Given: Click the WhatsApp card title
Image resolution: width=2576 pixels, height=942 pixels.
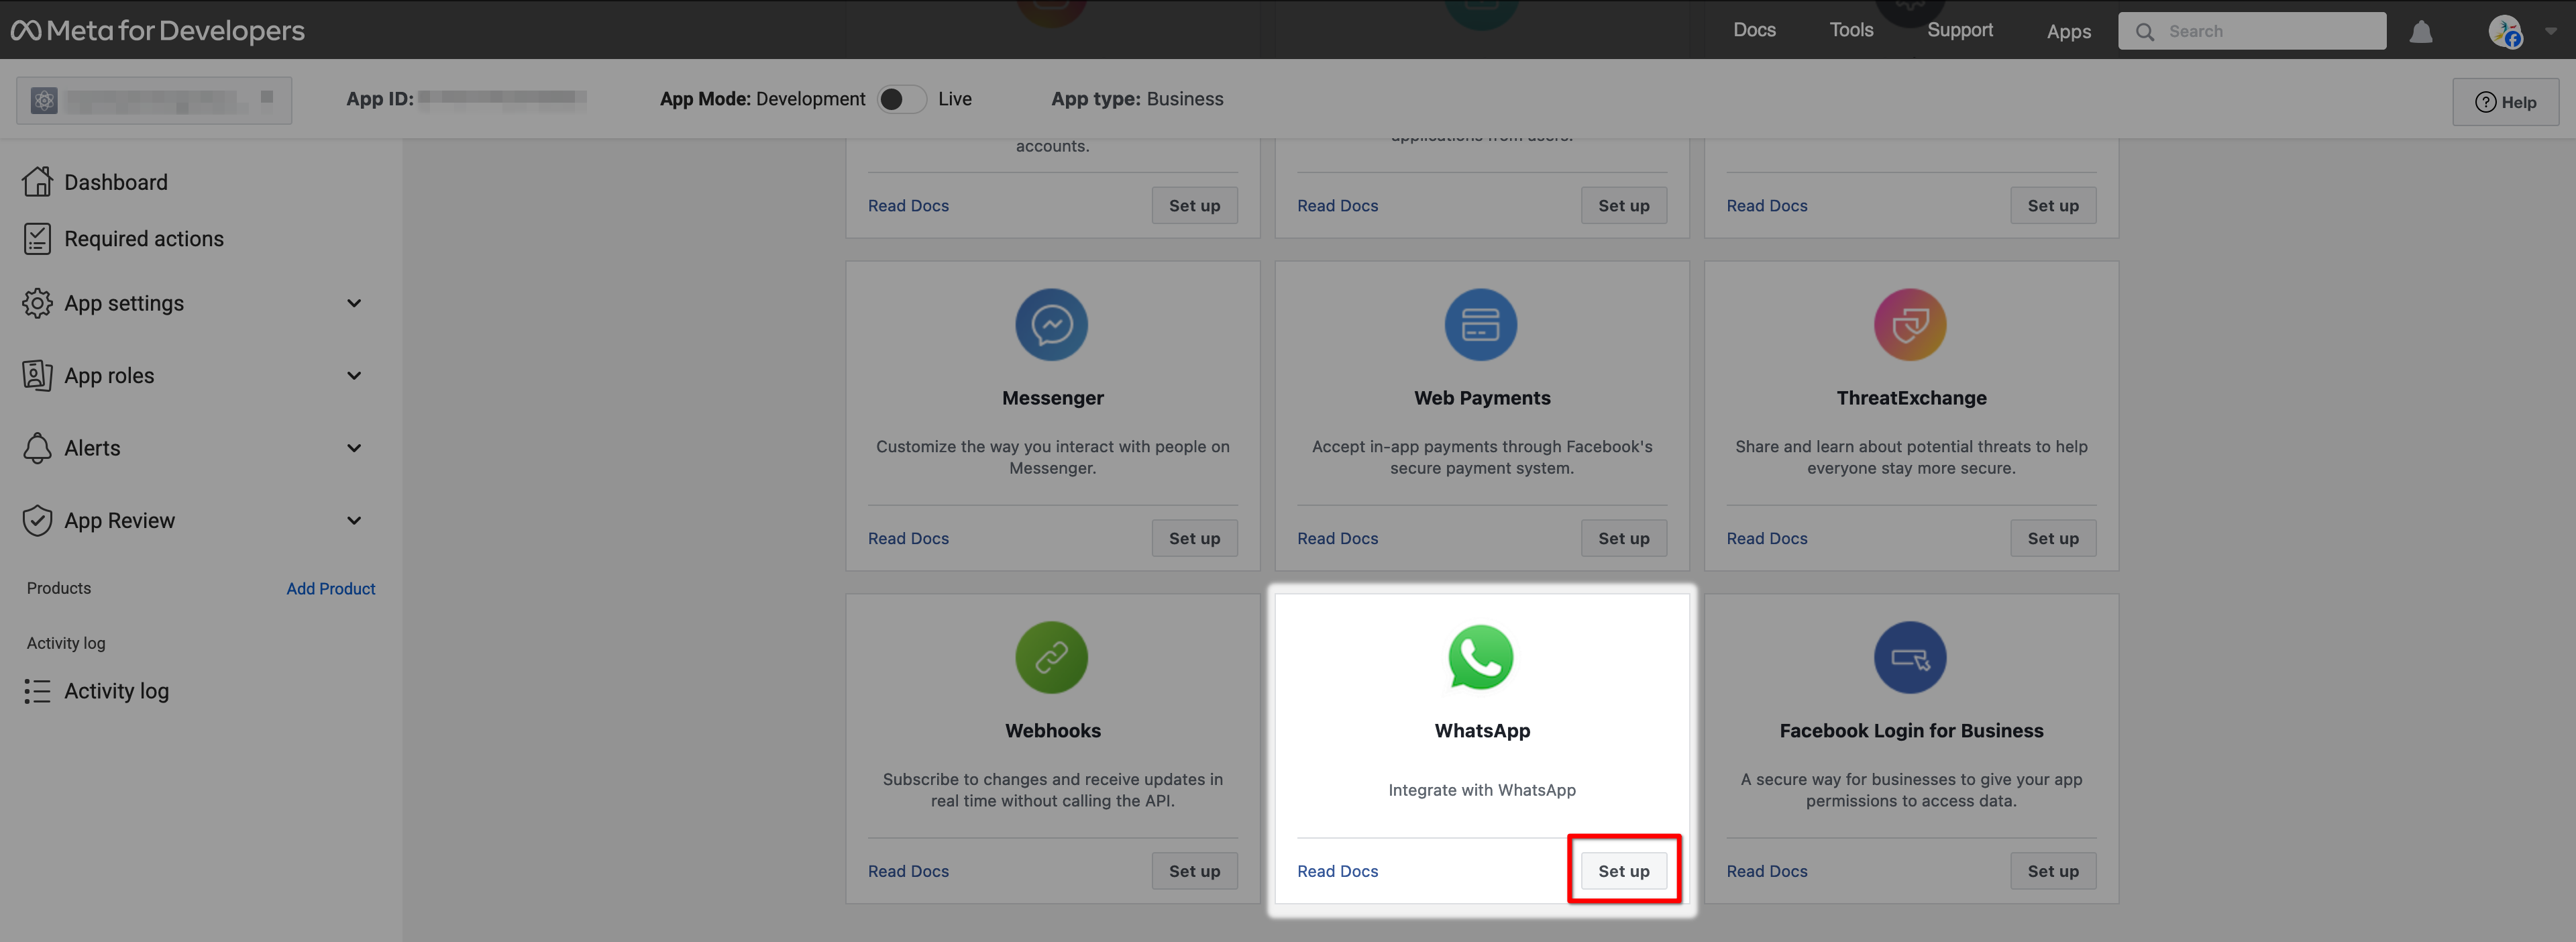Looking at the screenshot, I should (x=1482, y=731).
